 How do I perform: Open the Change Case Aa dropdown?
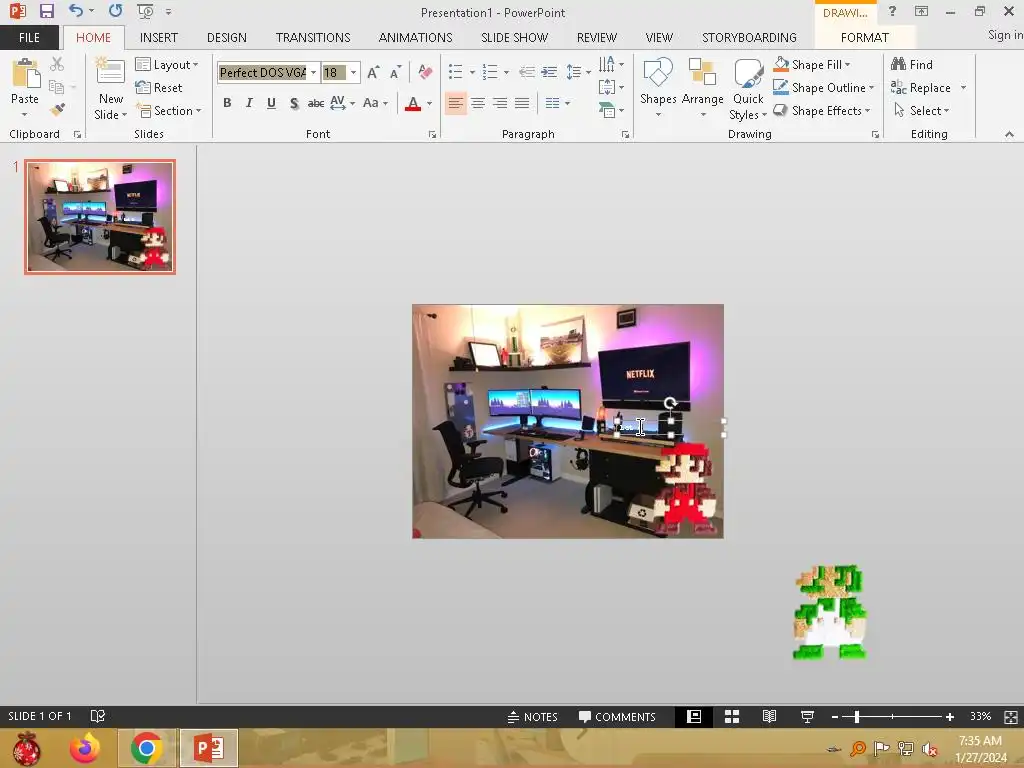[375, 103]
